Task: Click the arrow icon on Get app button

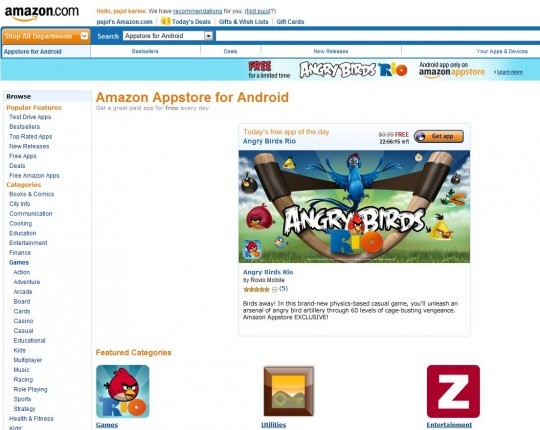Action: 420,137
